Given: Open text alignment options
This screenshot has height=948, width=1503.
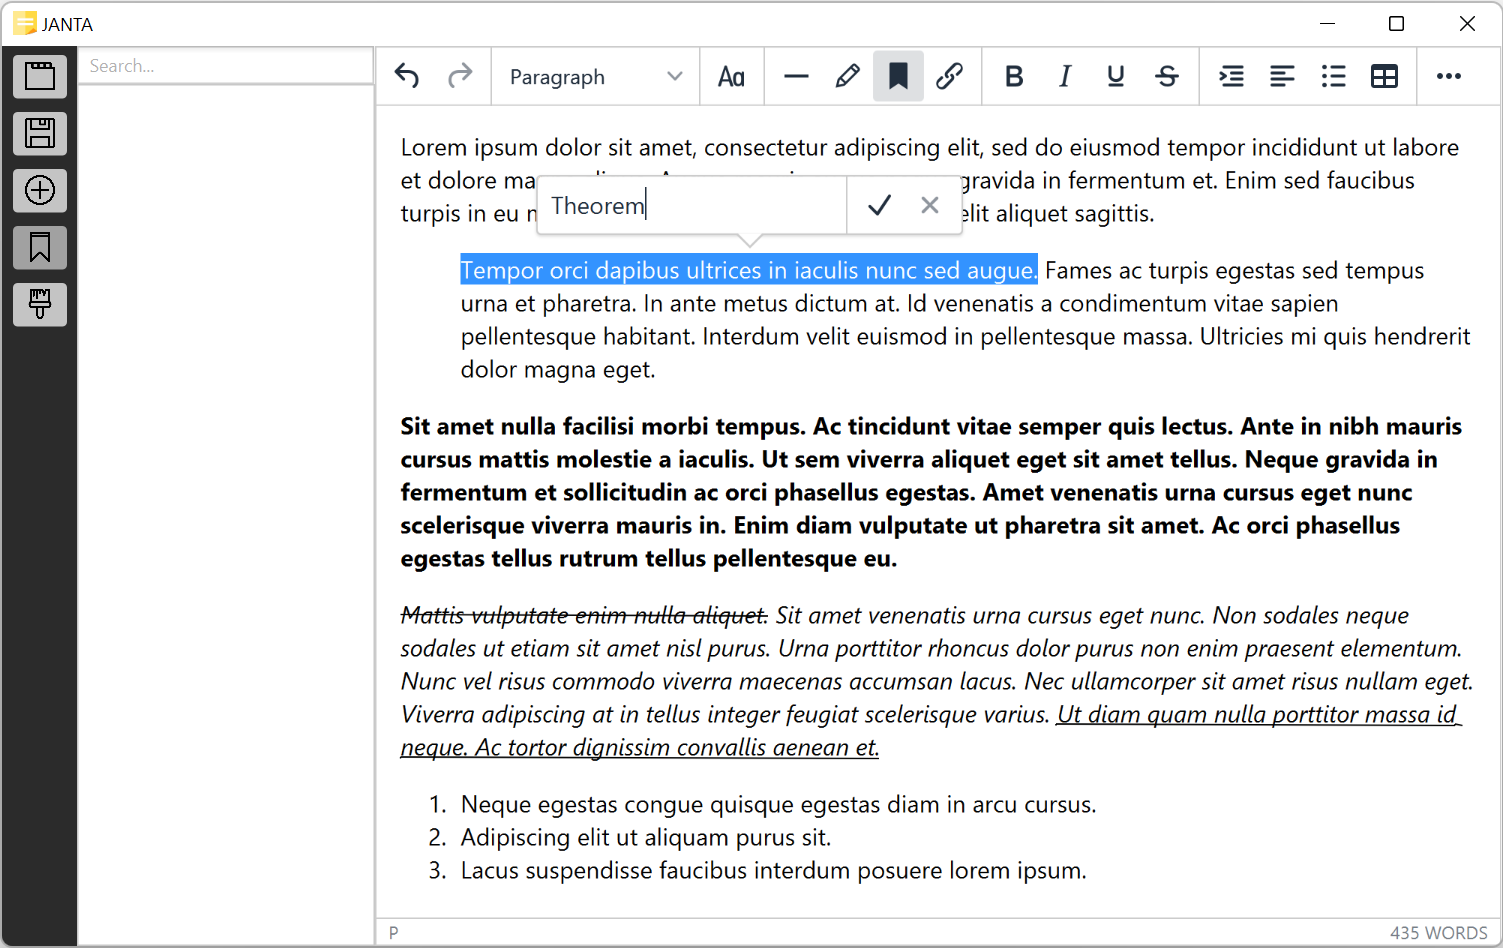Looking at the screenshot, I should pos(1282,76).
